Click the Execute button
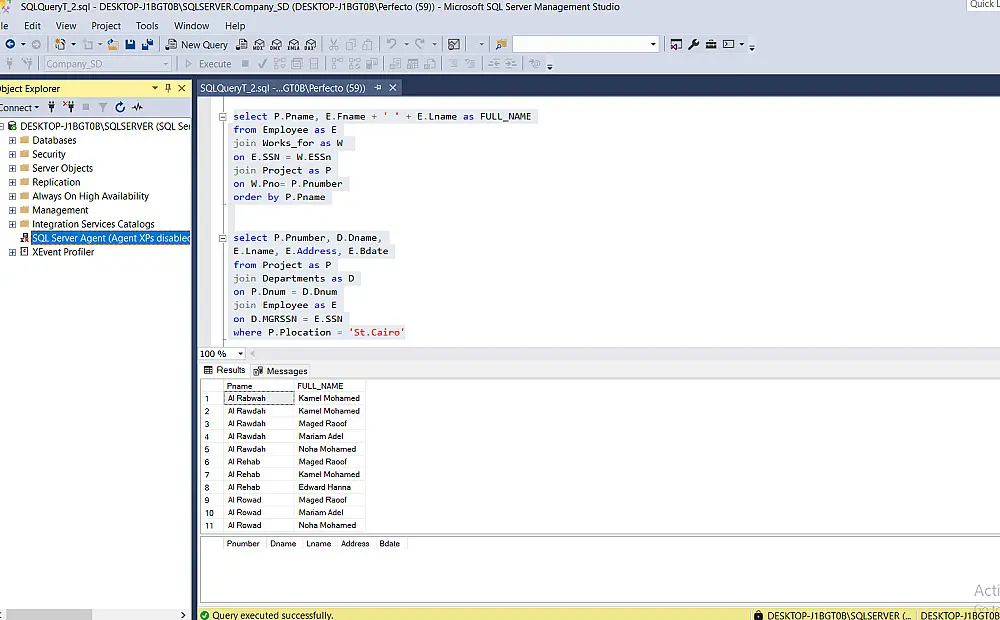 click(208, 64)
